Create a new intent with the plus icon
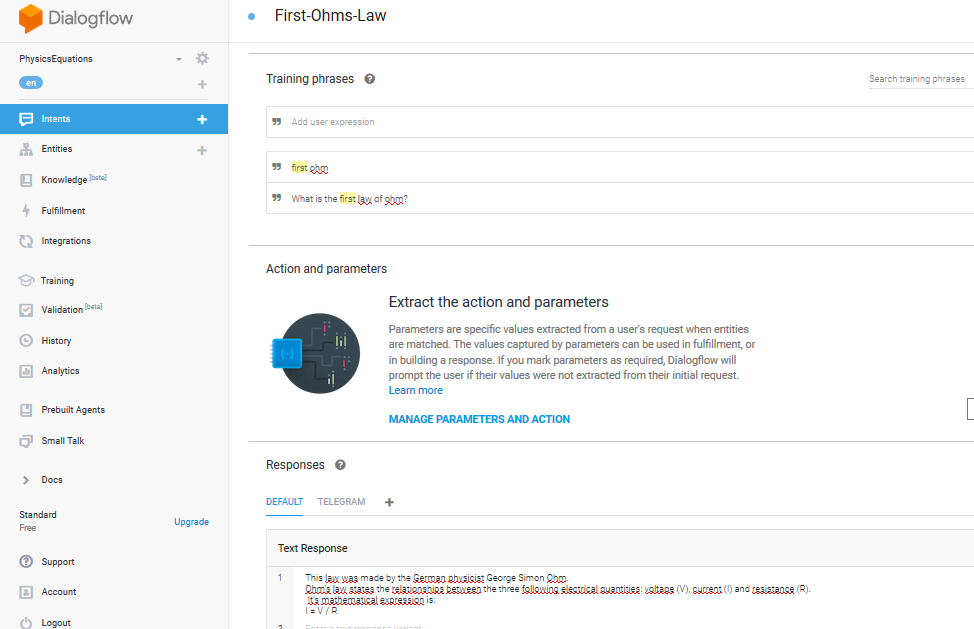The width and height of the screenshot is (974, 629). [x=202, y=119]
